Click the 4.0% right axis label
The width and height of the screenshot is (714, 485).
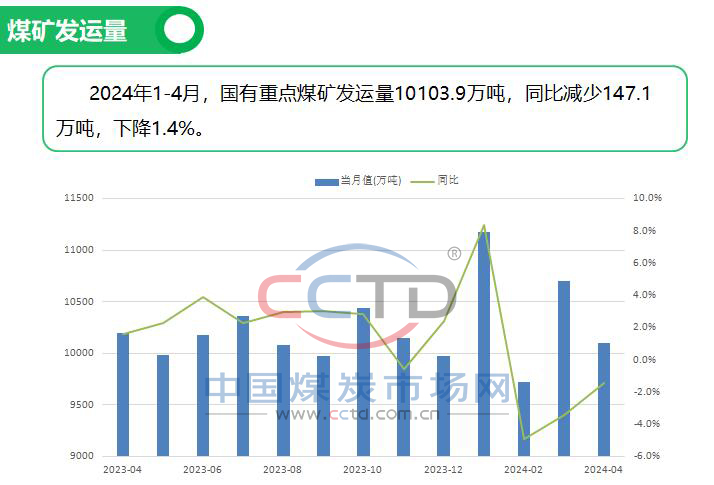[x=644, y=295]
